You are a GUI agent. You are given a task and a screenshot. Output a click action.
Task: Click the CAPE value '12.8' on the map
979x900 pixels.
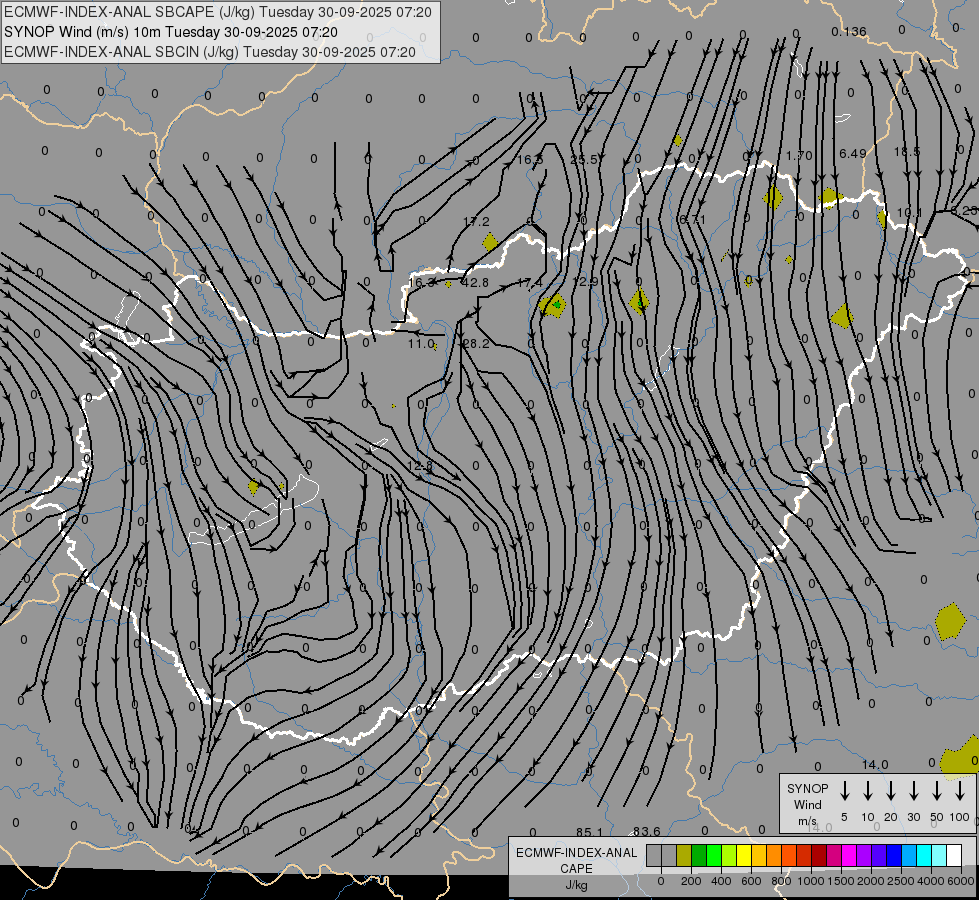pyautogui.click(x=420, y=467)
